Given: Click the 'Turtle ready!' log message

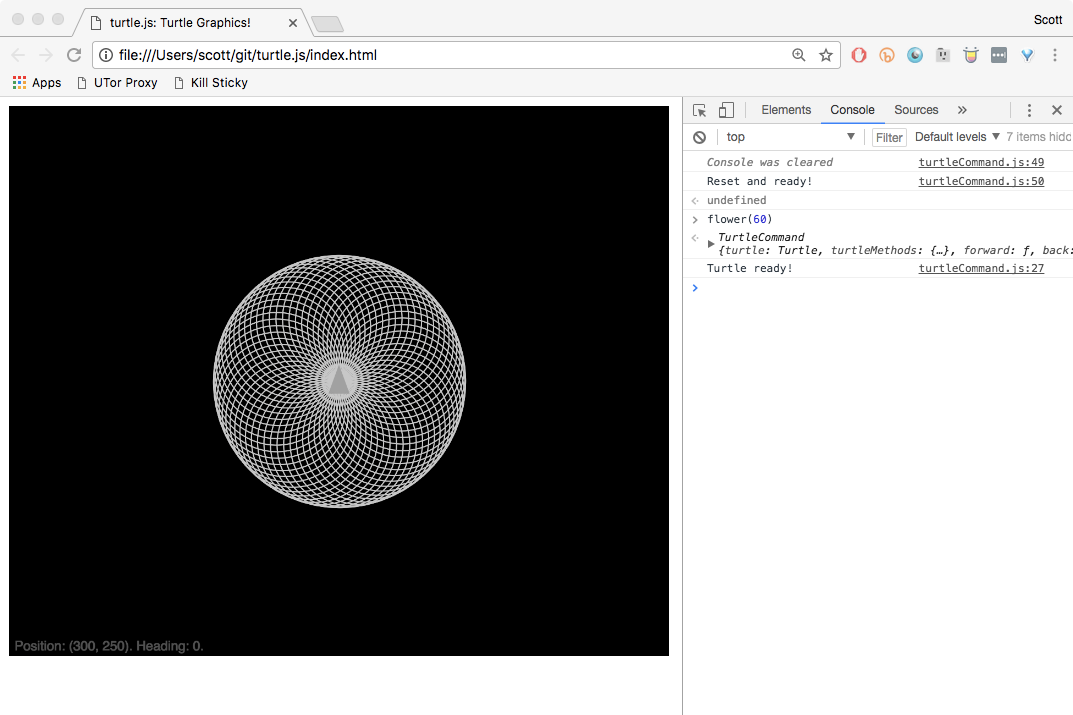Looking at the screenshot, I should 749,268.
